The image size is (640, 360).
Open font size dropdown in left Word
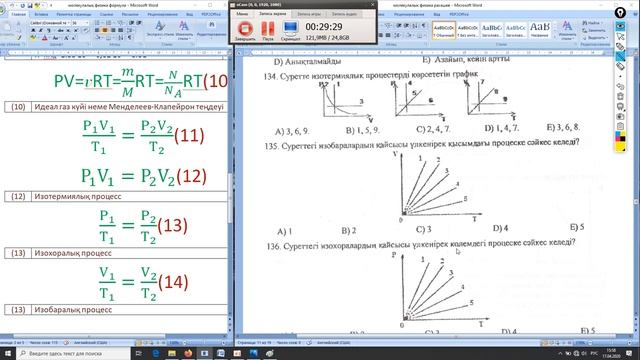pyautogui.click(x=87, y=23)
